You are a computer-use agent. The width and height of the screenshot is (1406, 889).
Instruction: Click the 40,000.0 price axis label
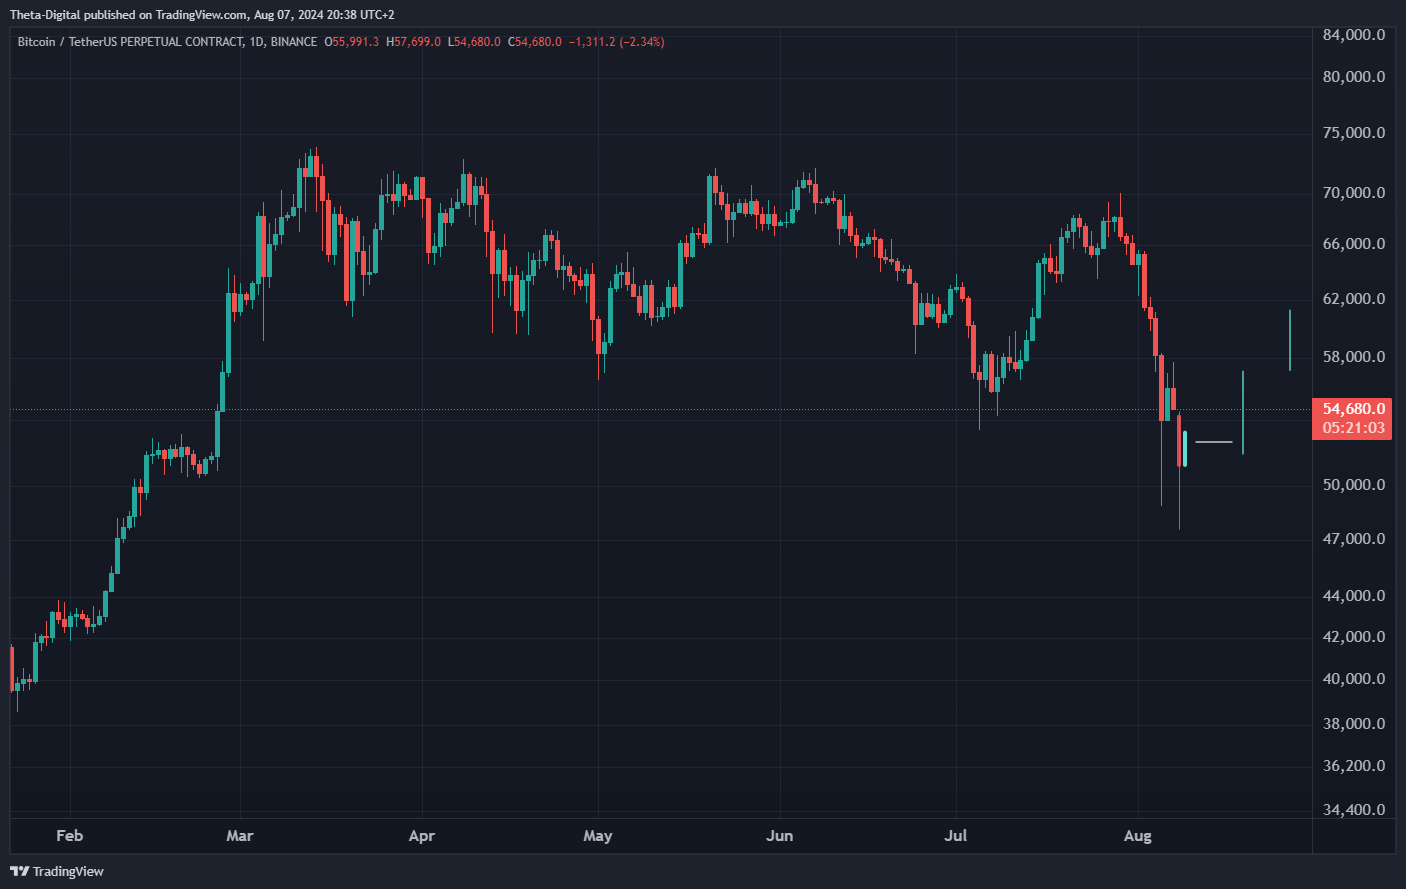(x=1354, y=679)
